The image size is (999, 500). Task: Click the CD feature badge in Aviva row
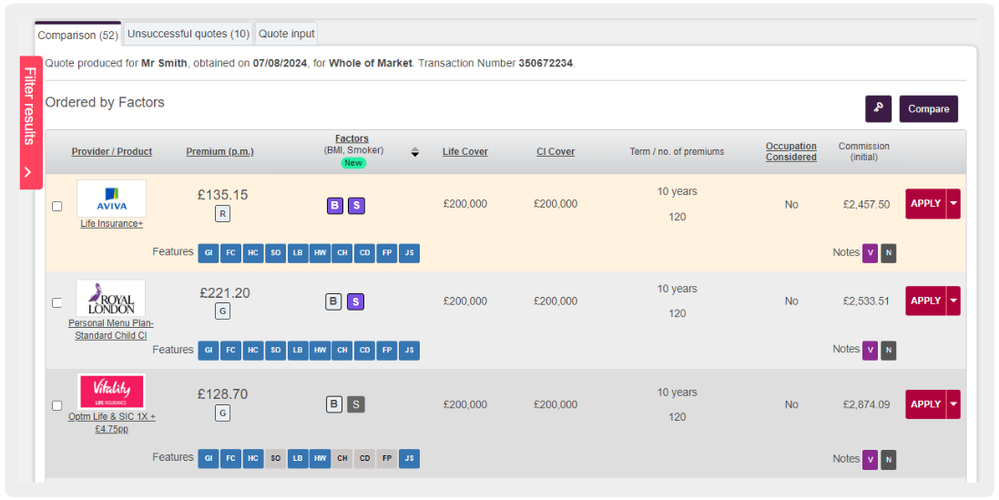click(x=364, y=253)
